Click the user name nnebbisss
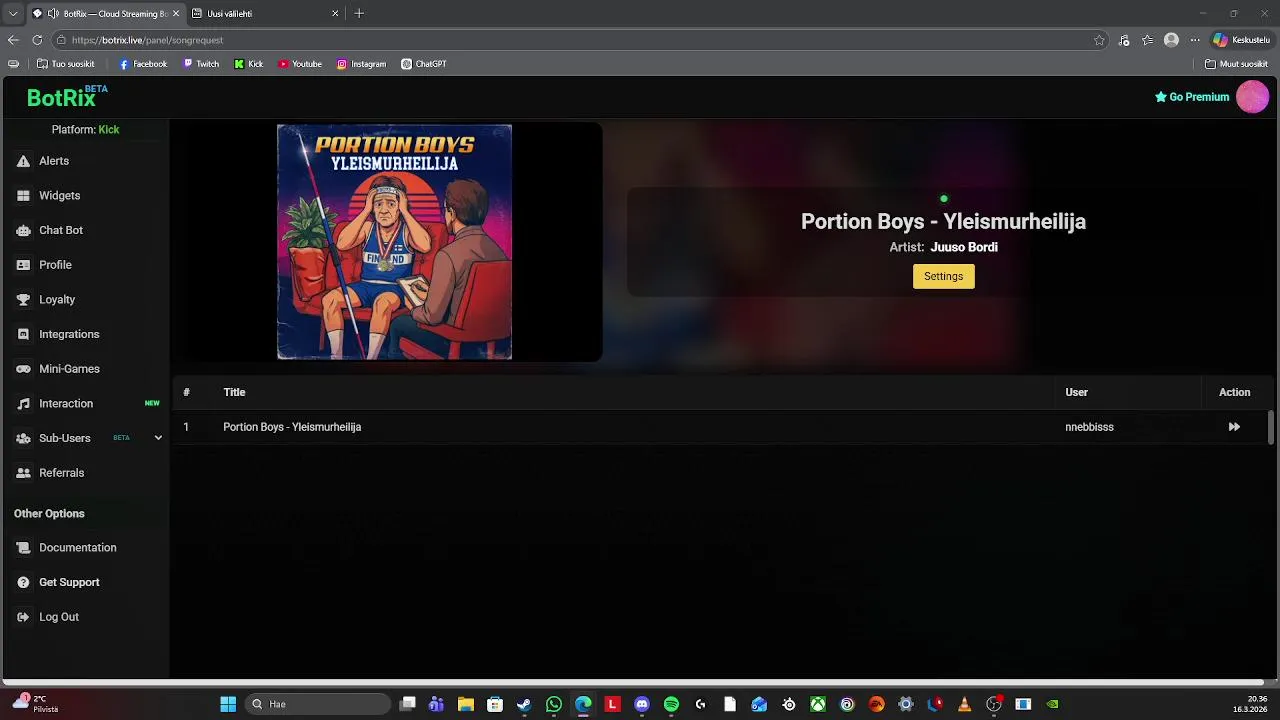The width and height of the screenshot is (1280, 720). (1089, 427)
